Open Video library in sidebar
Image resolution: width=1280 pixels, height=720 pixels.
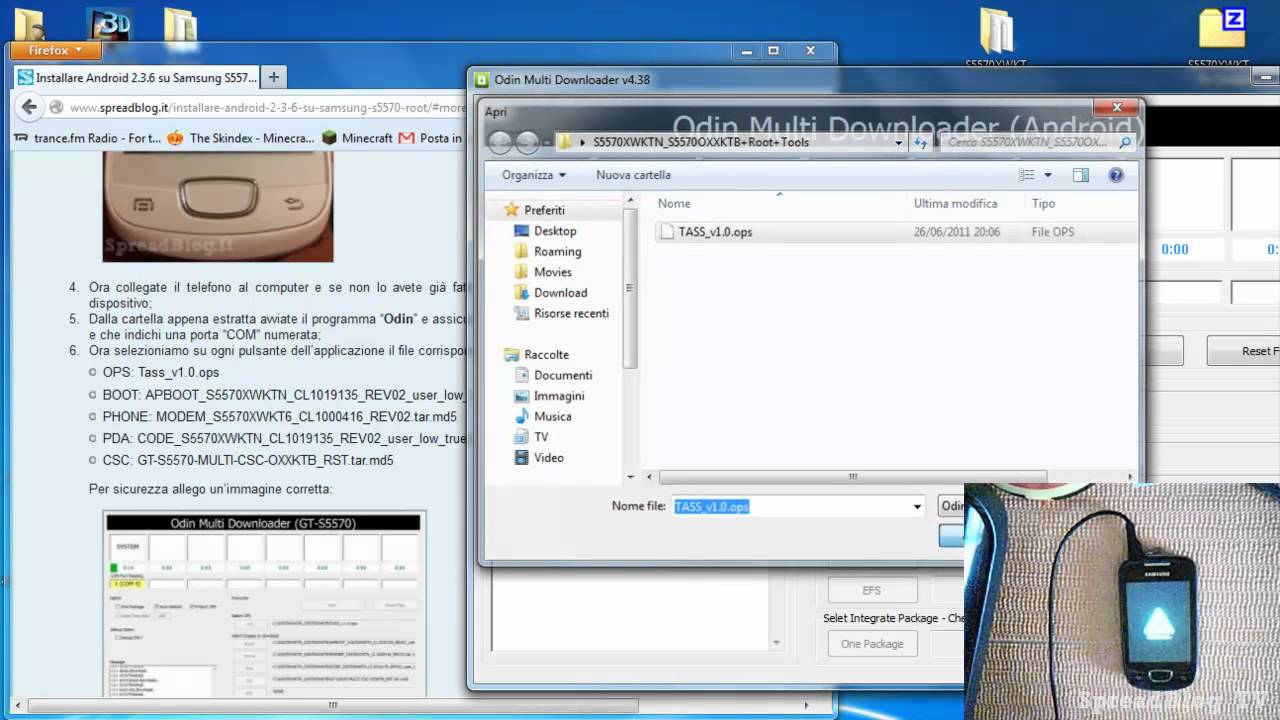point(539,458)
